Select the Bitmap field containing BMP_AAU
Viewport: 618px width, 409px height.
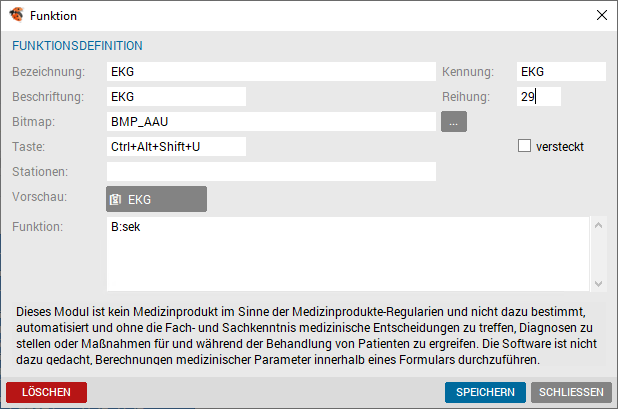click(271, 121)
